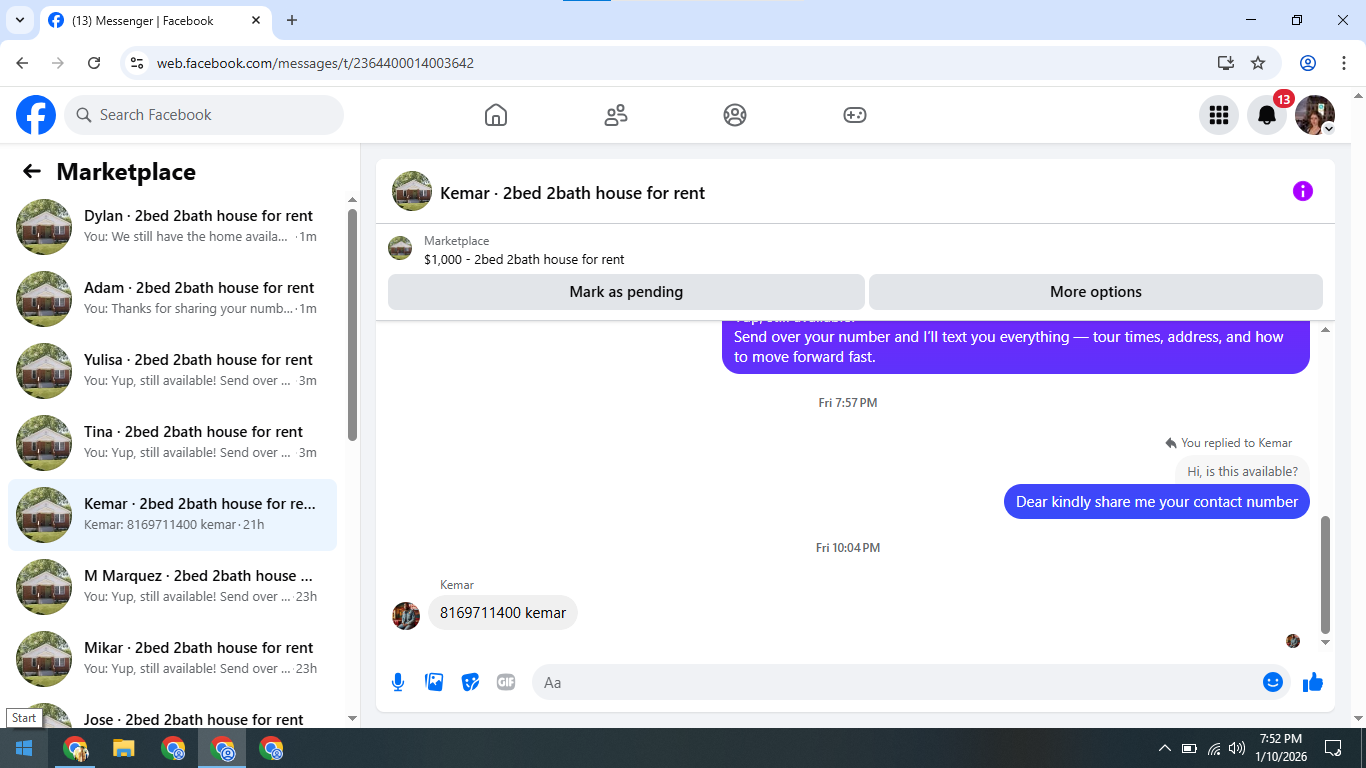Send a voice clip with microphone icon
This screenshot has width=1366, height=768.
pos(398,682)
